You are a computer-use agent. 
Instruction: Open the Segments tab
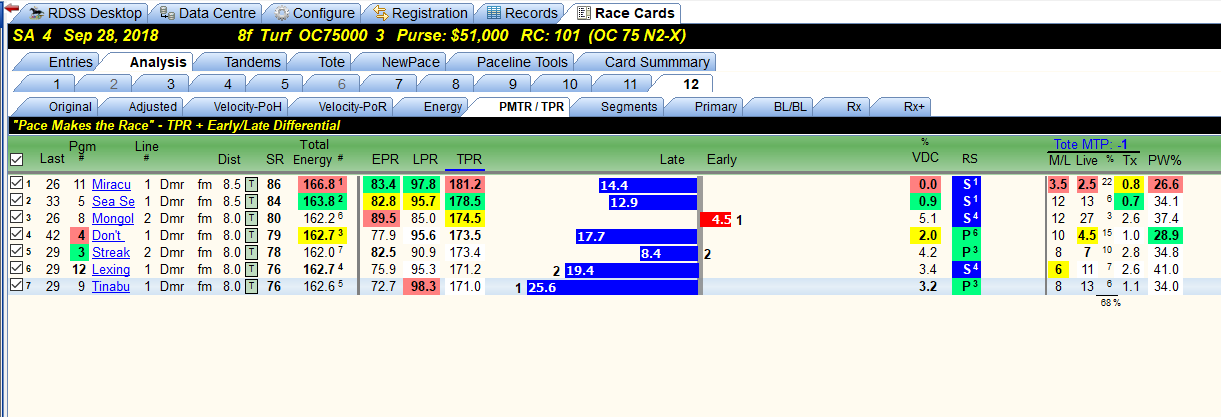pyautogui.click(x=628, y=106)
